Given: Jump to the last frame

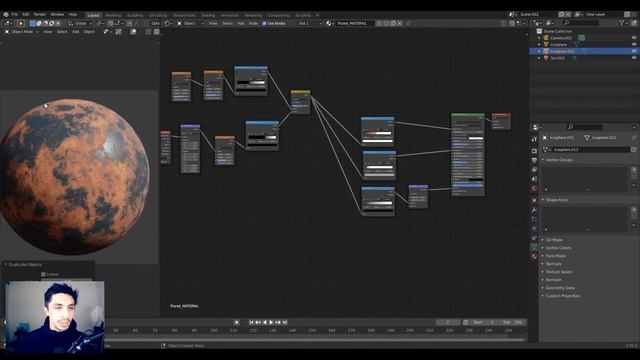Looking at the screenshot, I should pos(285,322).
